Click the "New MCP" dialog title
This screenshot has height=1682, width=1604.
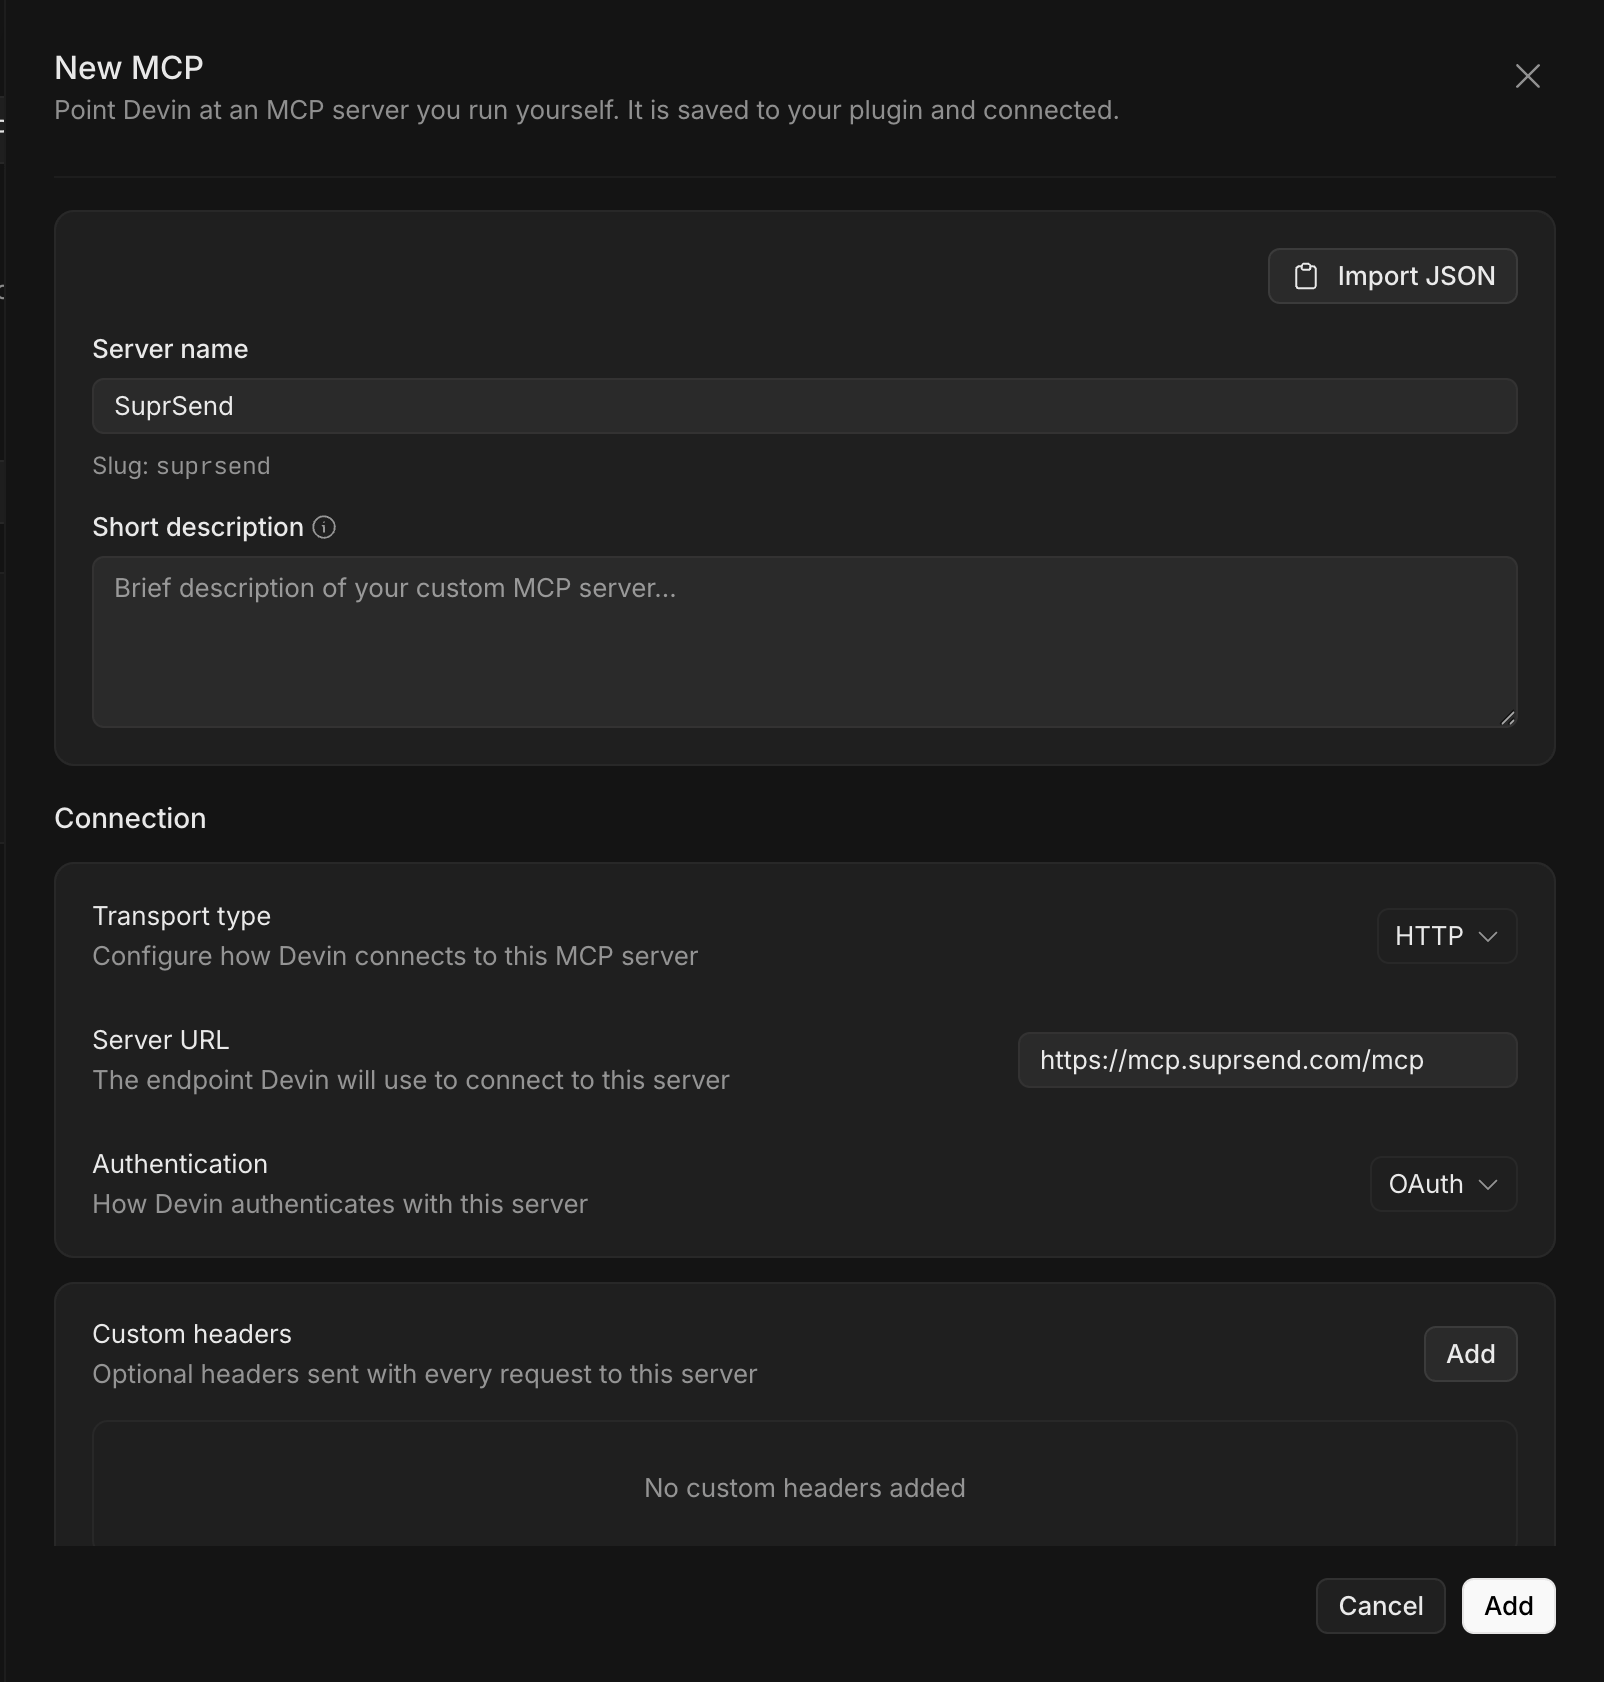[x=129, y=67]
